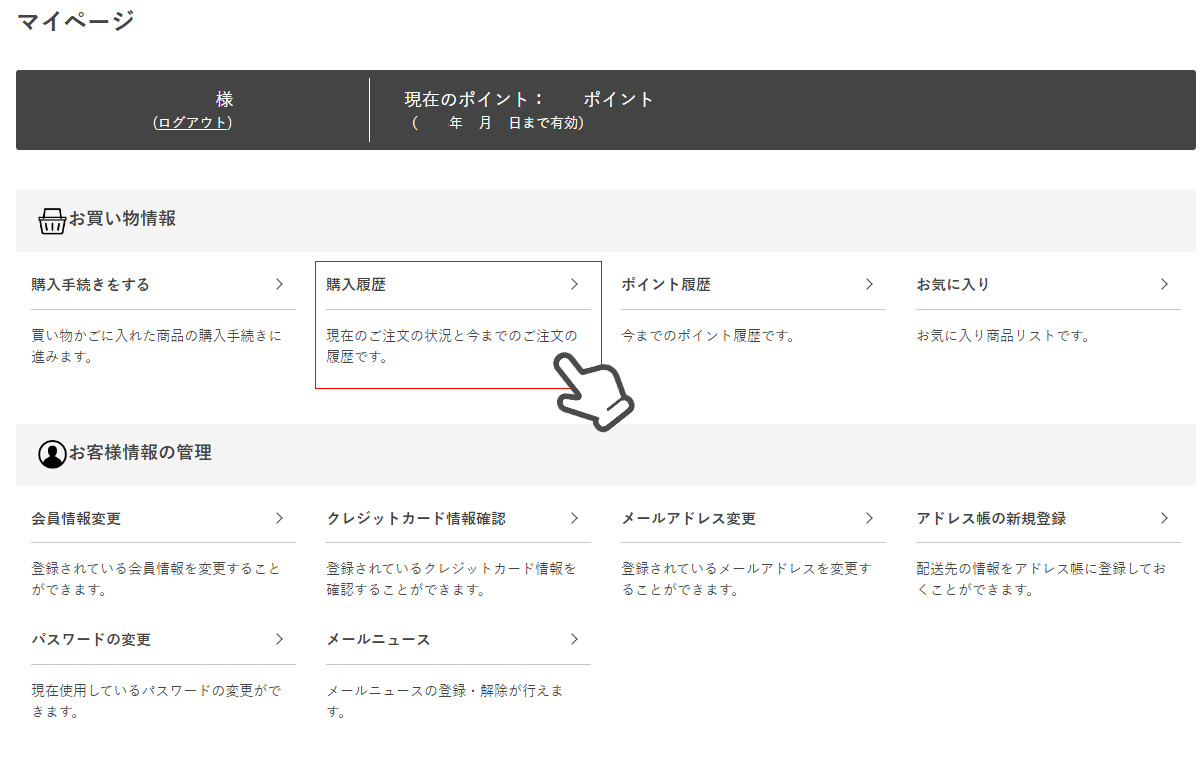1201x765 pixels.
Task: Click chevron arrow beside お気に入り
Action: pos(1164,285)
